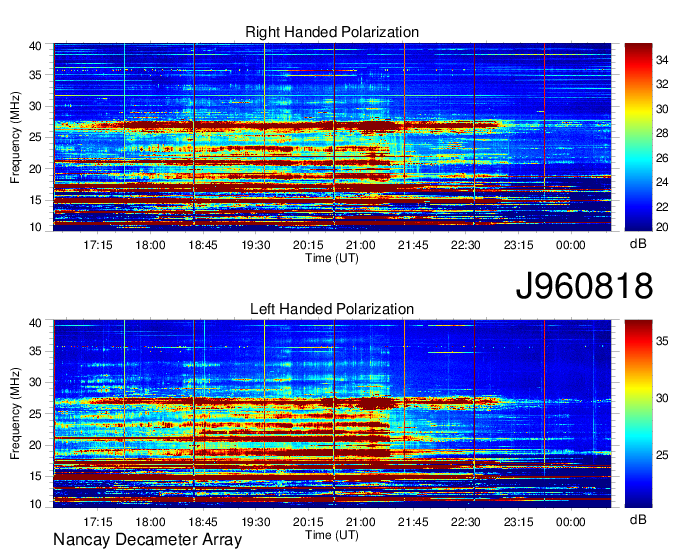The width and height of the screenshot is (680, 552).
Task: Click the 22:30 time tick in the top panel
Action: [466, 245]
